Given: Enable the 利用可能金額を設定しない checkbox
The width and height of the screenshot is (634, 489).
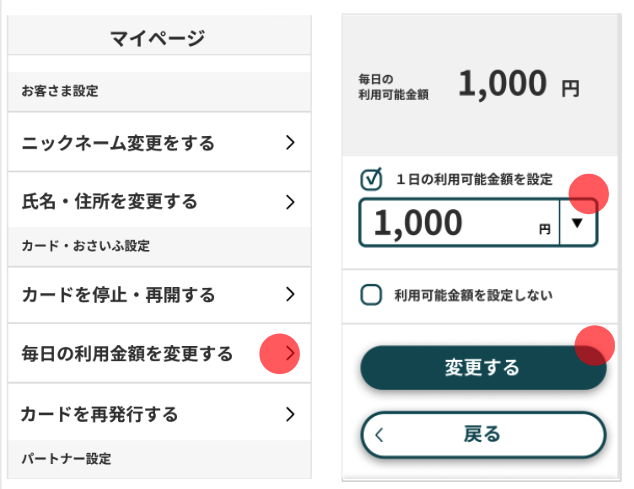Looking at the screenshot, I should (371, 295).
